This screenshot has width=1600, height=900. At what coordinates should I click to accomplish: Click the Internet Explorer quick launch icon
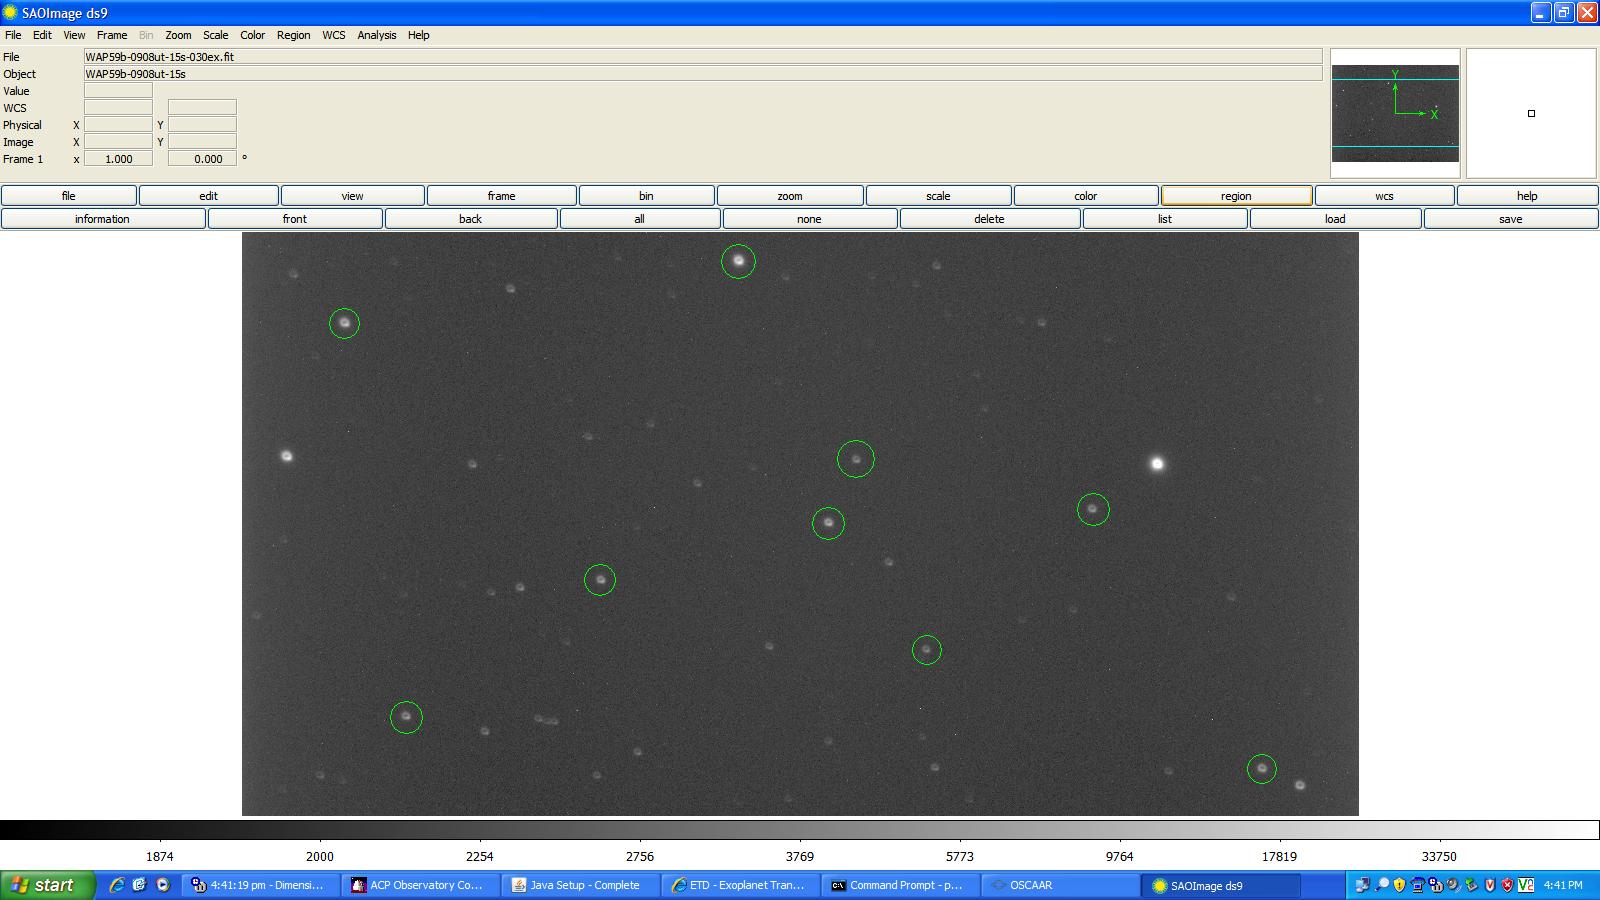(x=117, y=885)
